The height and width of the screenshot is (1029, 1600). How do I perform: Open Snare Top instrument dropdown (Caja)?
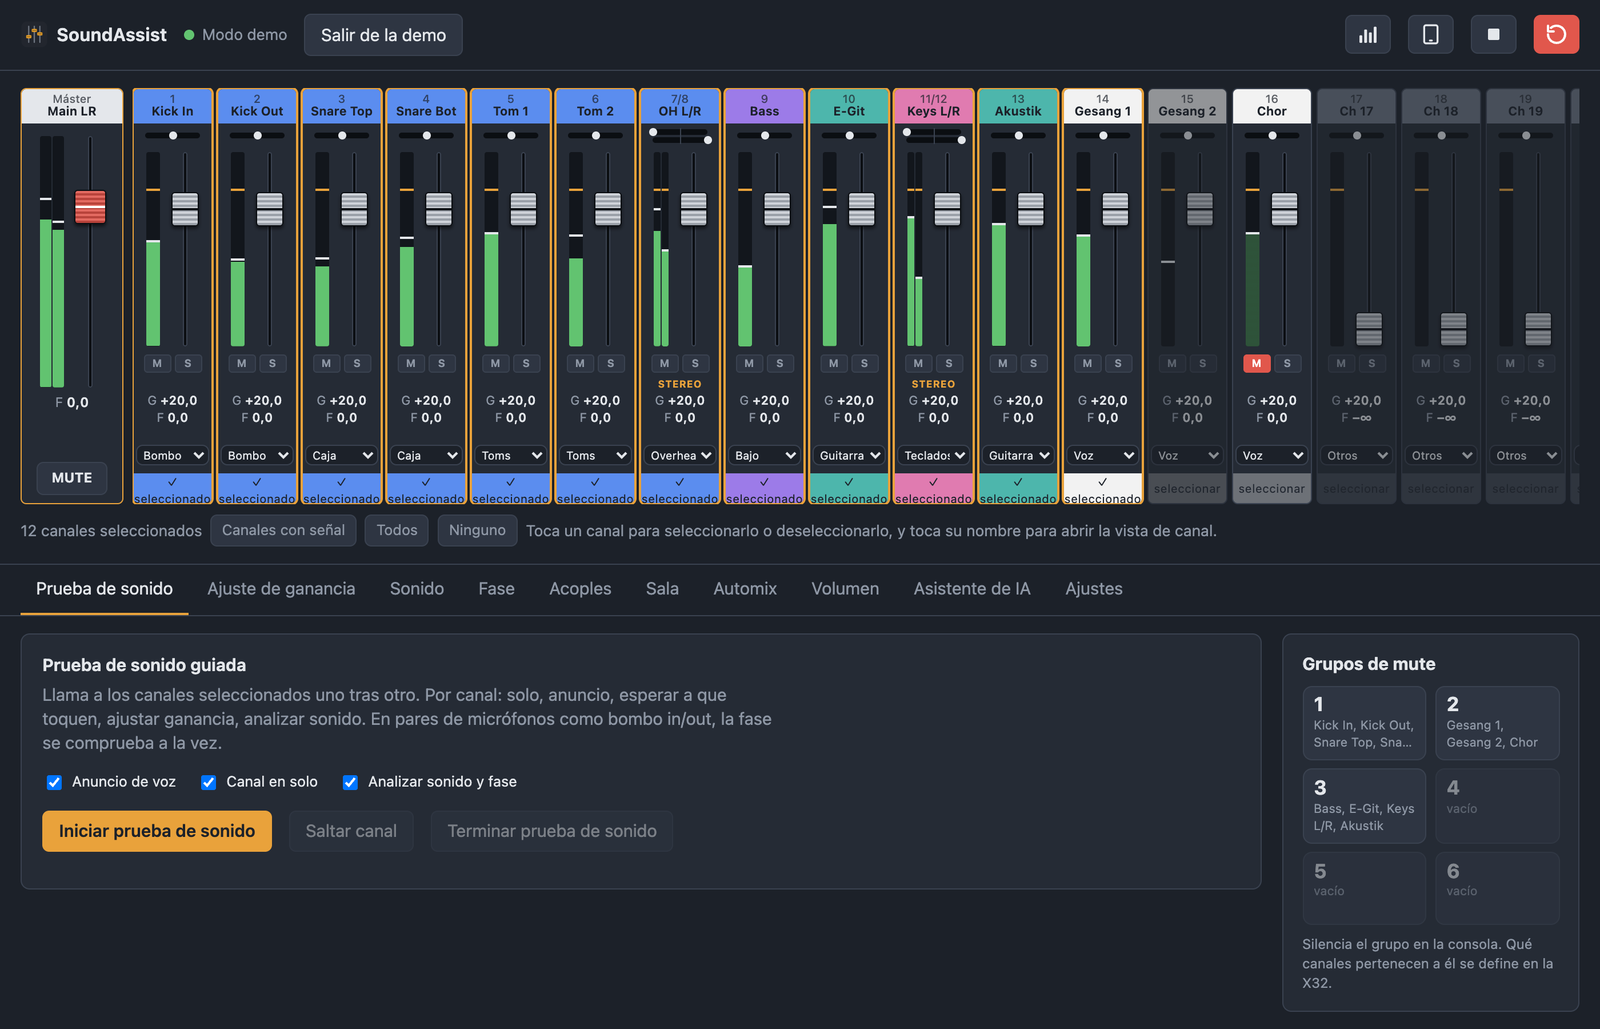(342, 455)
